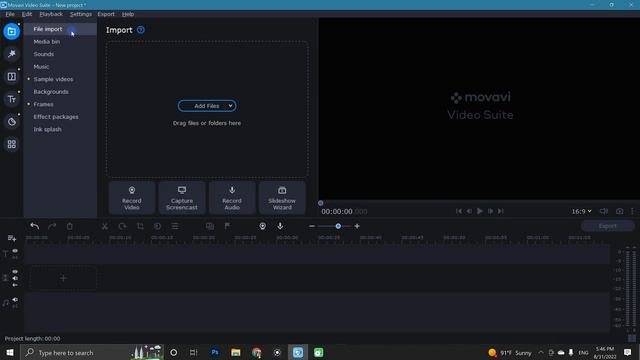This screenshot has height=360, width=640.
Task: Open the Import tab in left sidebar
Action: click(x=11, y=31)
